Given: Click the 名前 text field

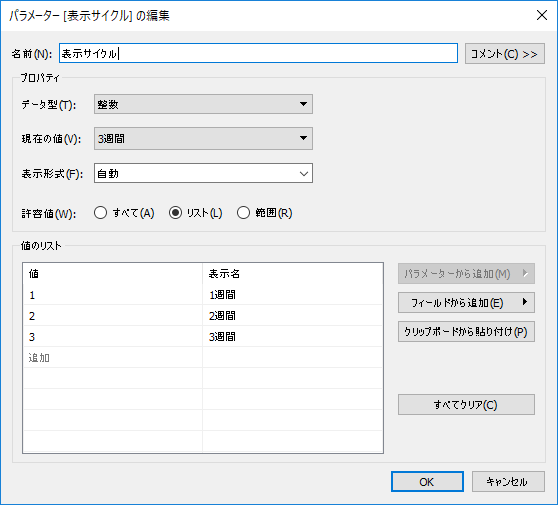Looking at the screenshot, I should pos(258,53).
